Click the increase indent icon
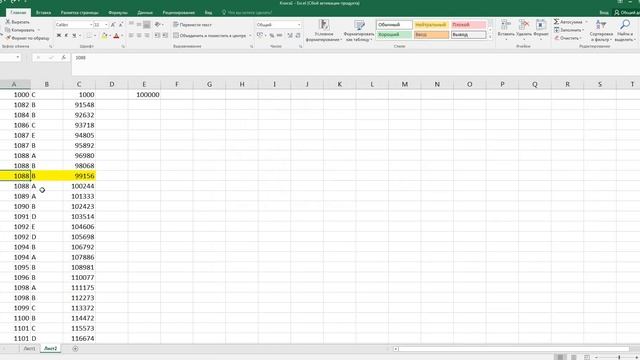The height and width of the screenshot is (360, 640). (x=165, y=36)
